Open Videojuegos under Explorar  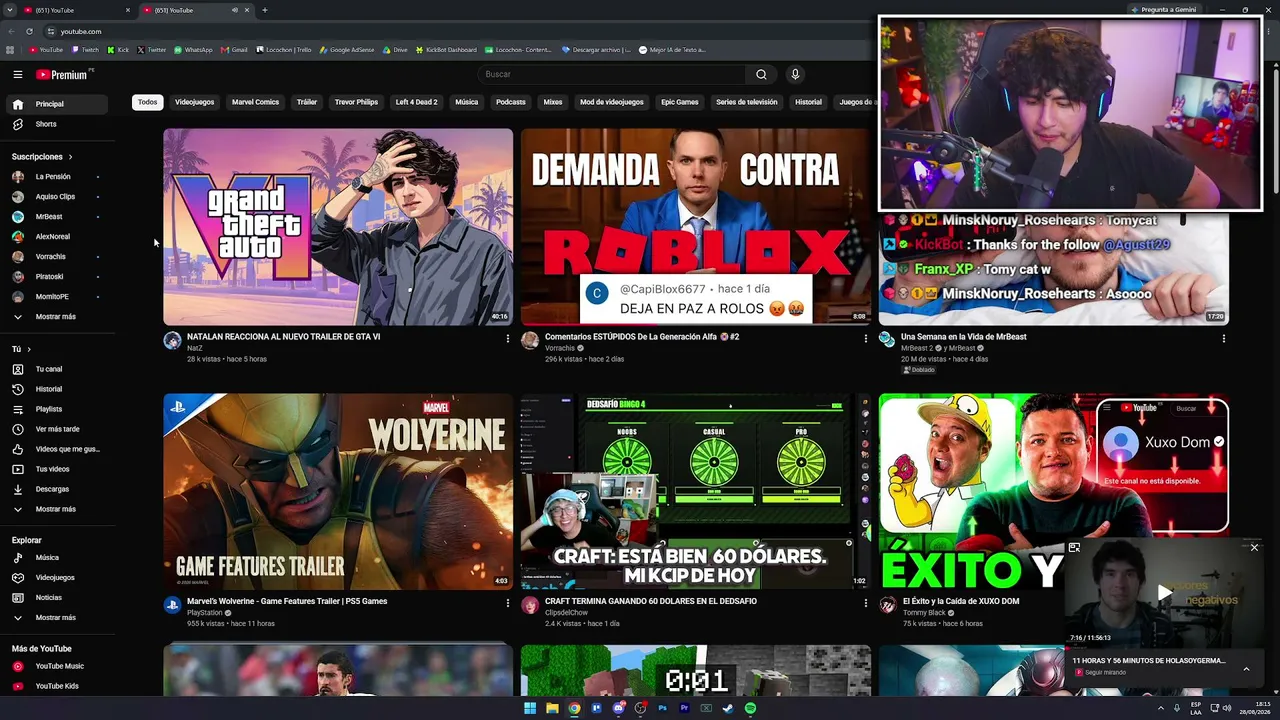(x=56, y=577)
